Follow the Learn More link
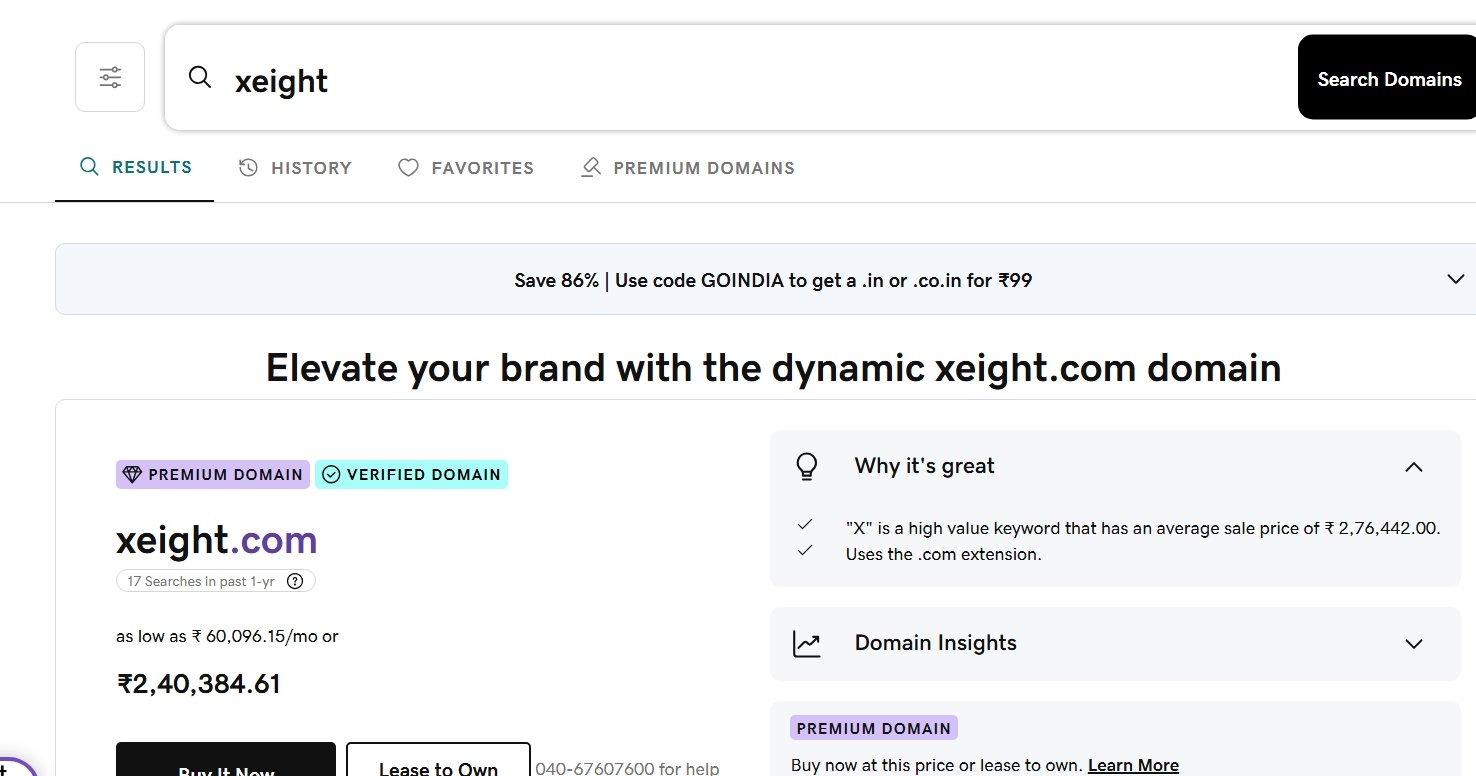1476x776 pixels. point(1133,765)
